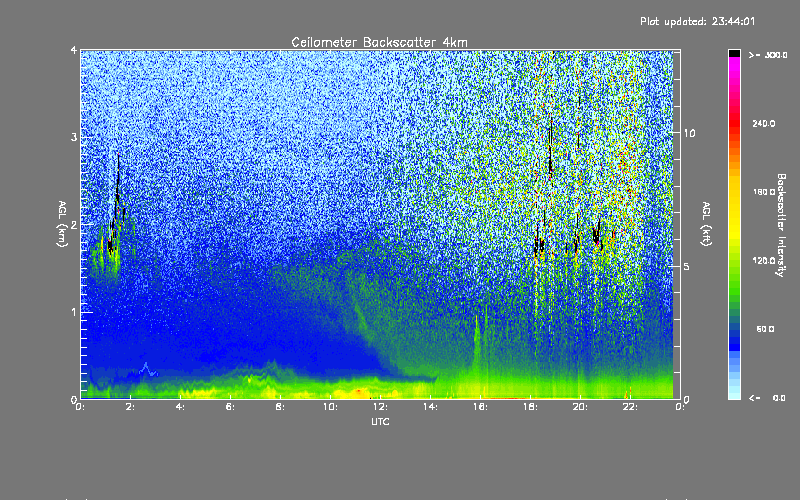The height and width of the screenshot is (500, 800).
Task: Click the "5" kft tick on right axis
Action: click(687, 266)
